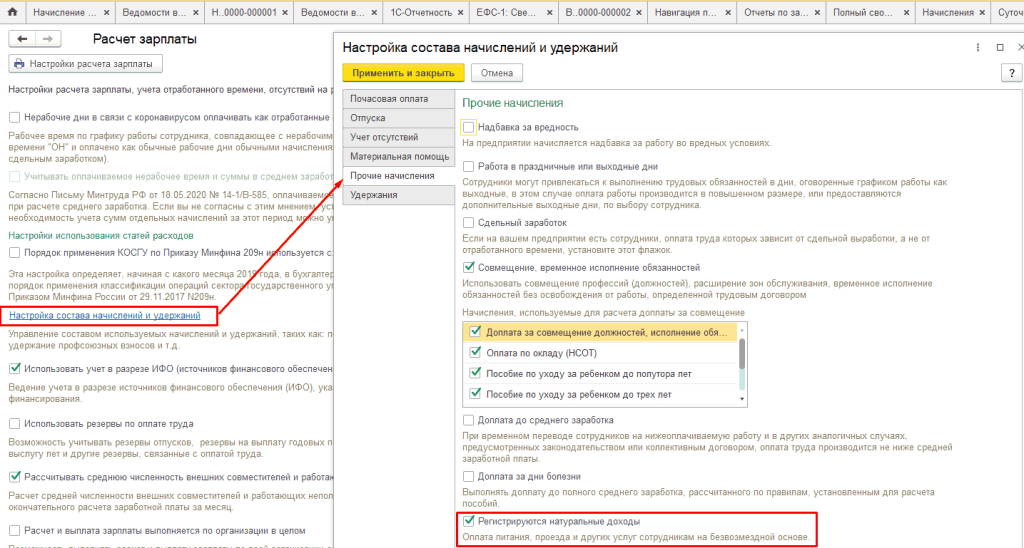
Task: Open Настройки использования статей расходов link
Action: (x=101, y=235)
